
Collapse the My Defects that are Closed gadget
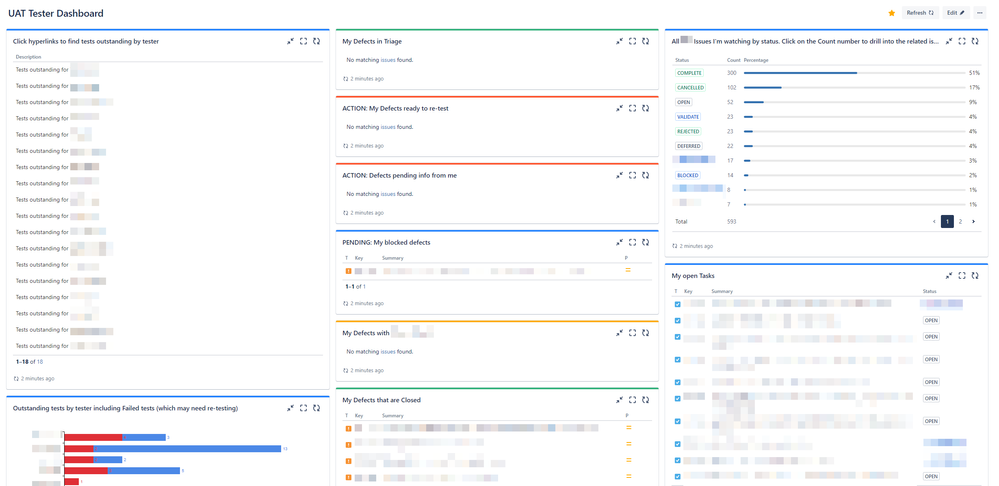click(x=619, y=400)
